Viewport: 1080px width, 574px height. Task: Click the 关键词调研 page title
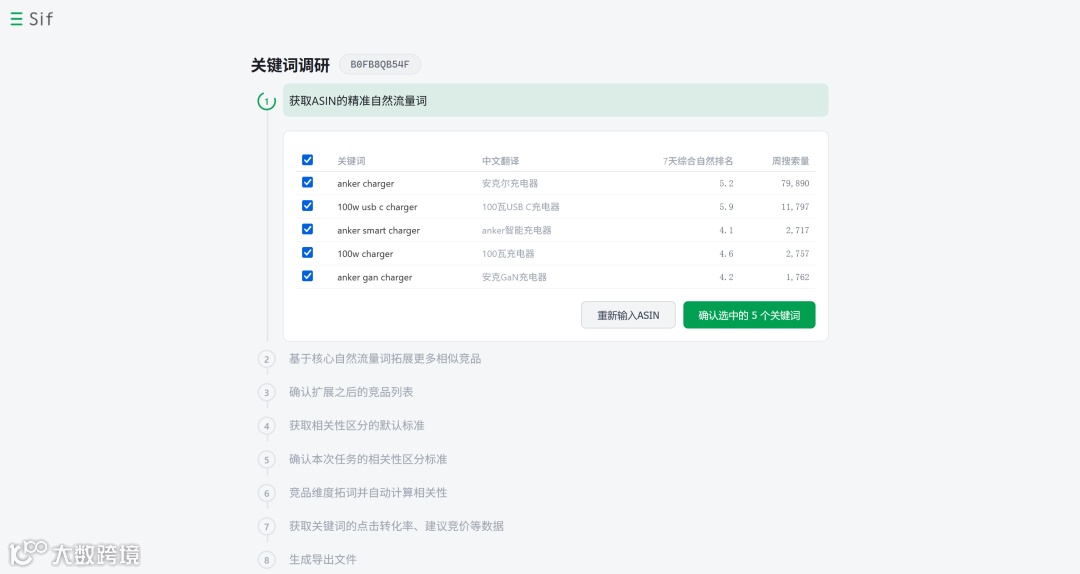(x=290, y=65)
